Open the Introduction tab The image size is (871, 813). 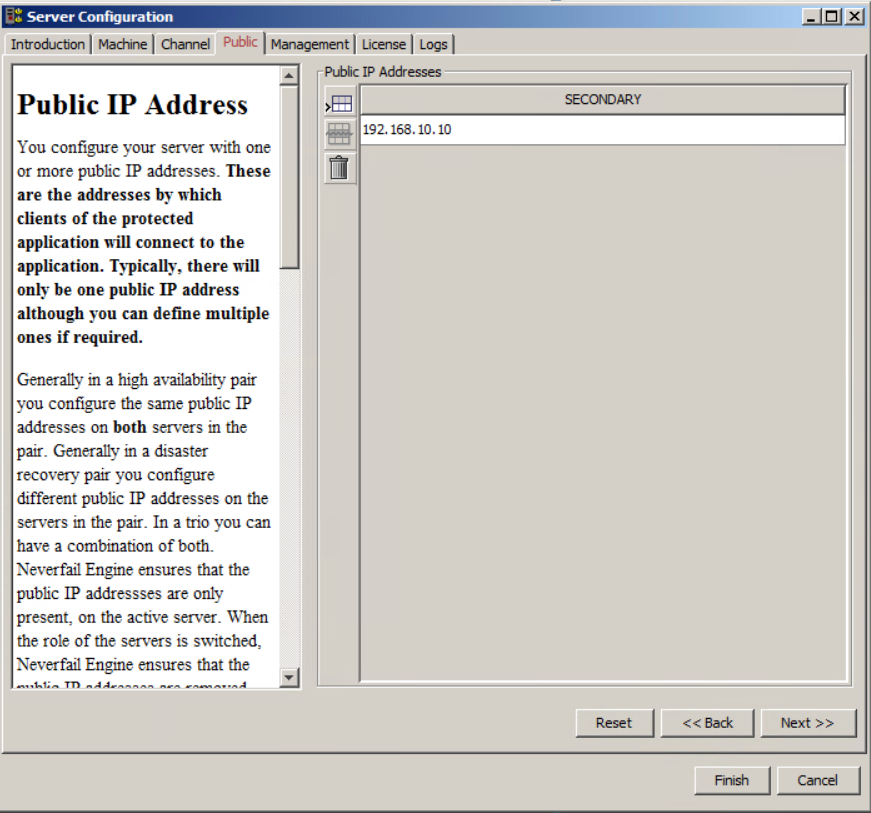(48, 44)
